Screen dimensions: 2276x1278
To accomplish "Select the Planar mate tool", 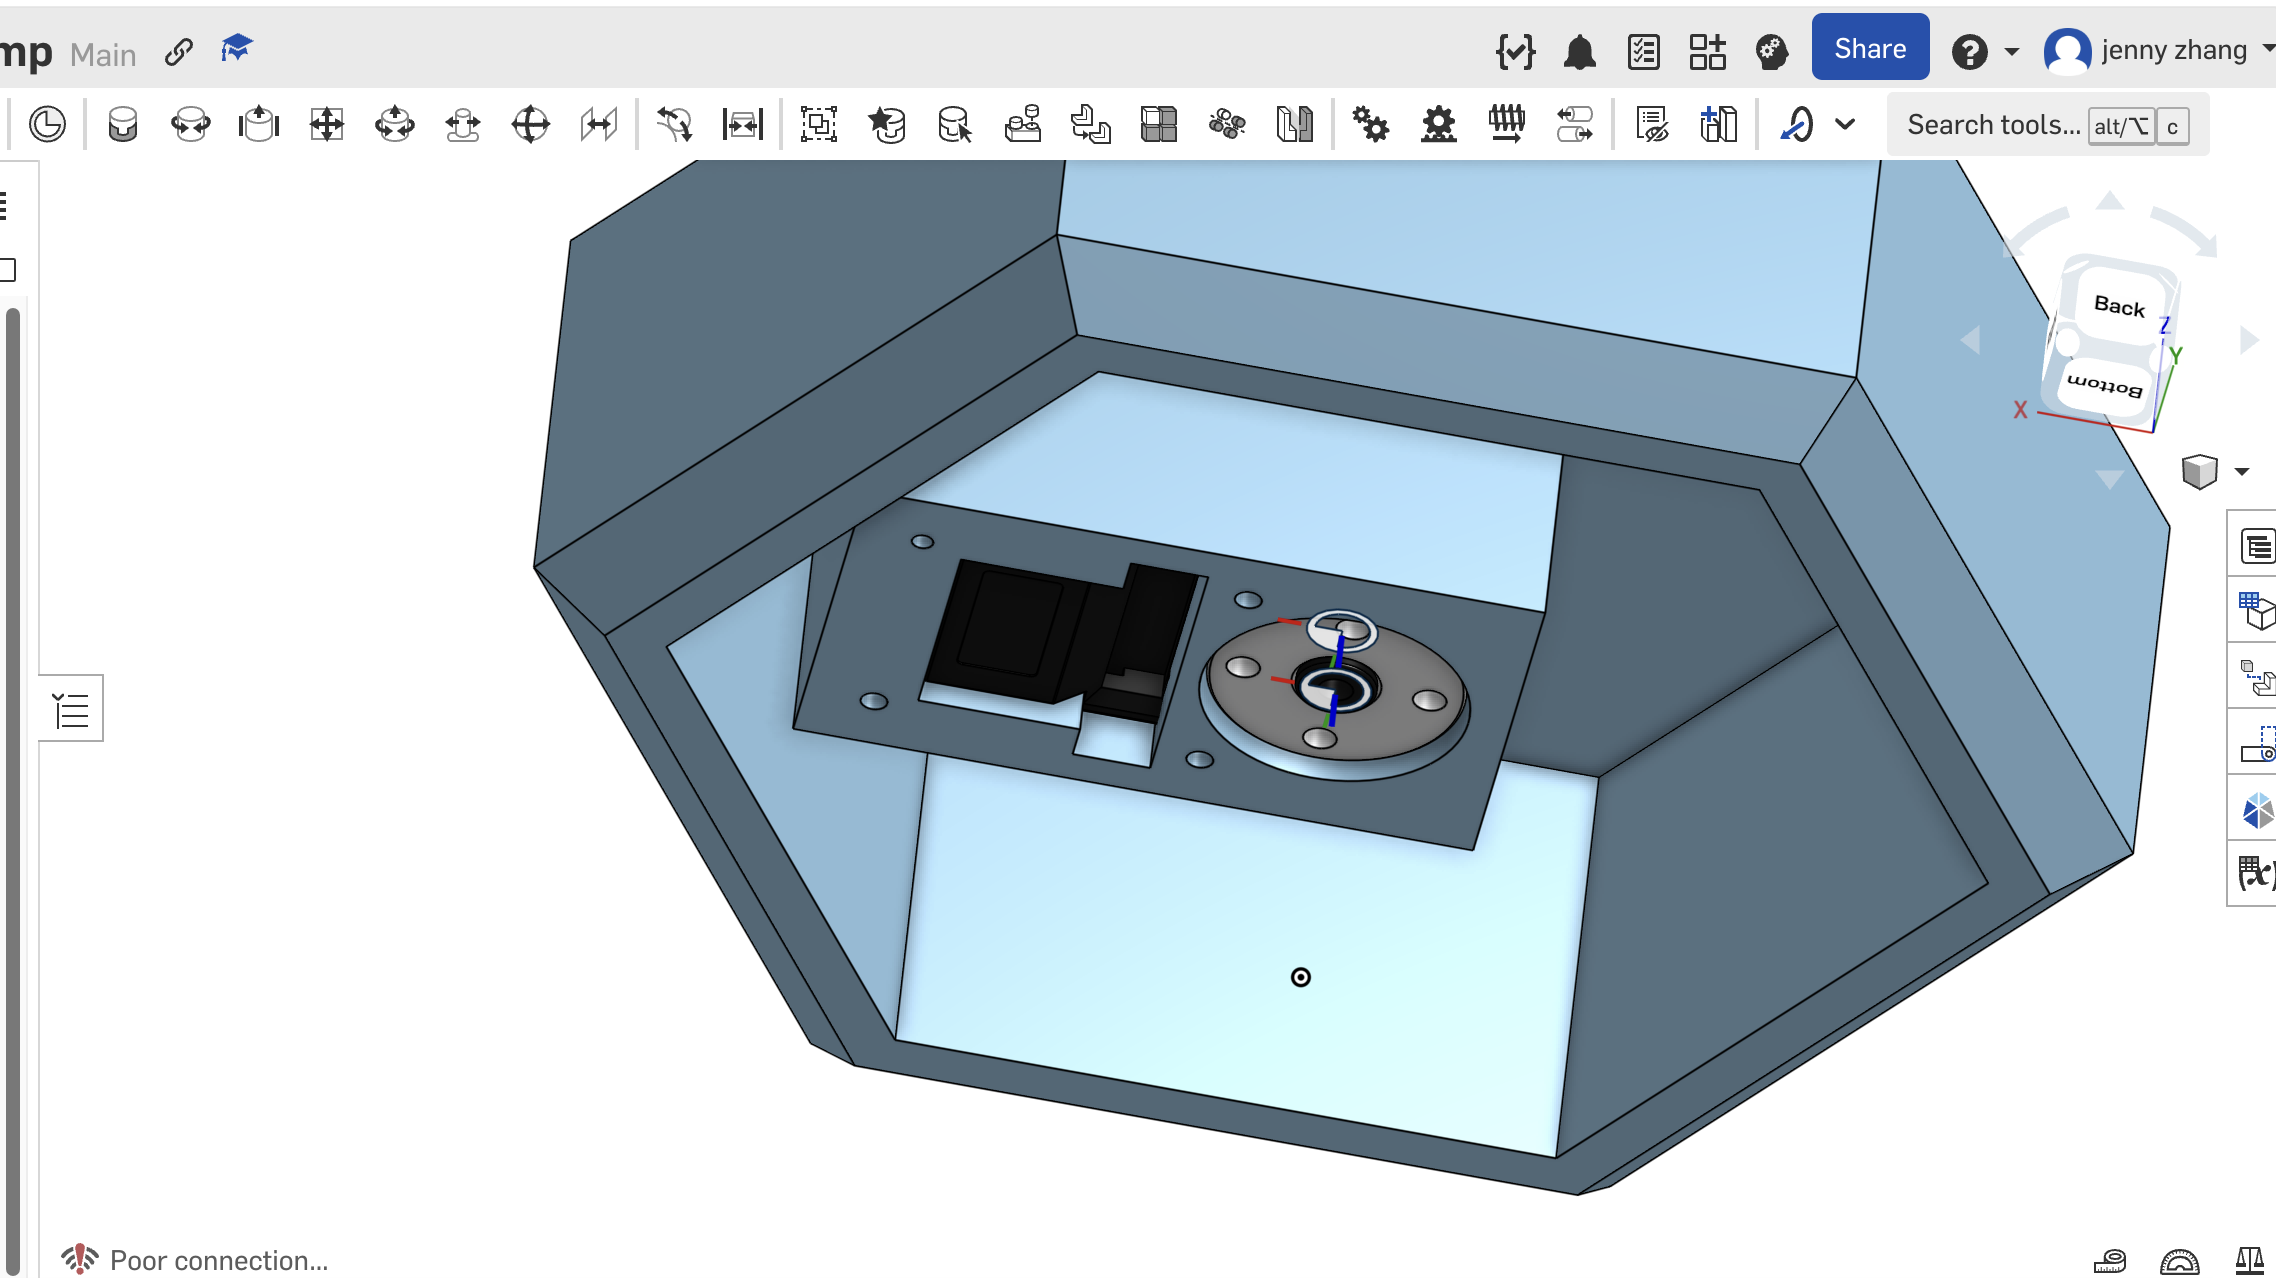I will click(327, 125).
